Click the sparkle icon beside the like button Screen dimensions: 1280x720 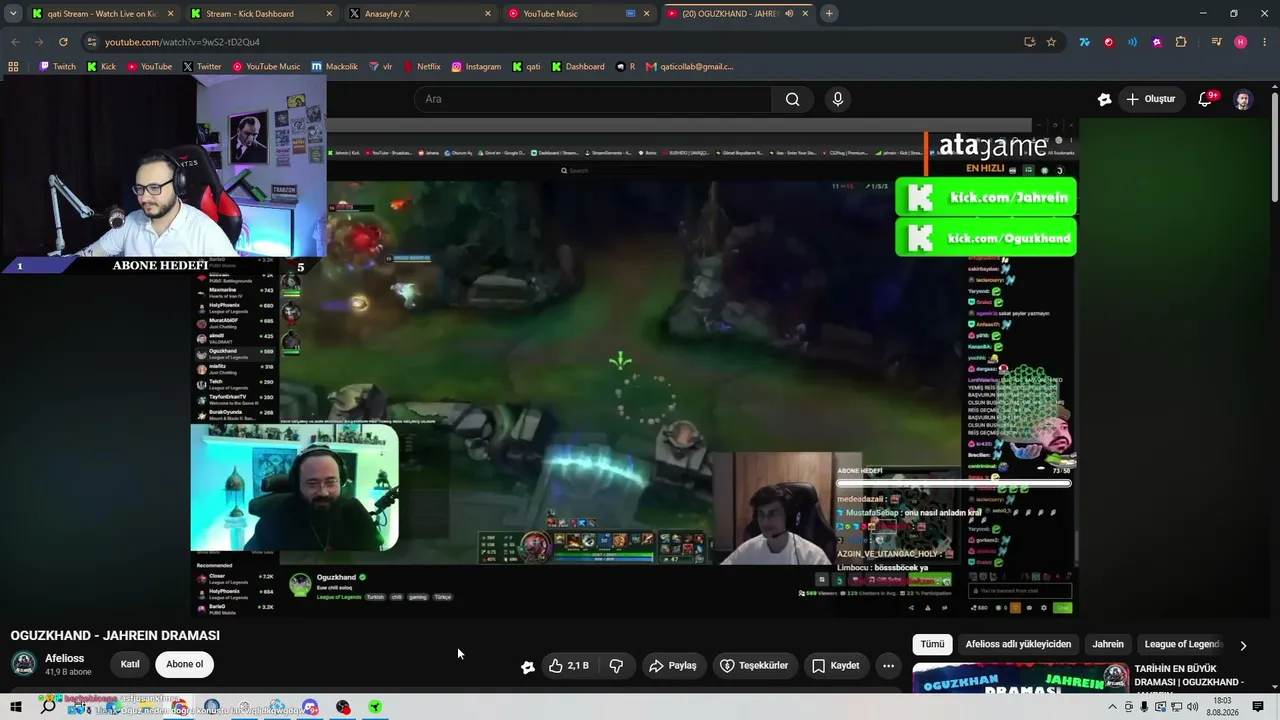[528, 667]
